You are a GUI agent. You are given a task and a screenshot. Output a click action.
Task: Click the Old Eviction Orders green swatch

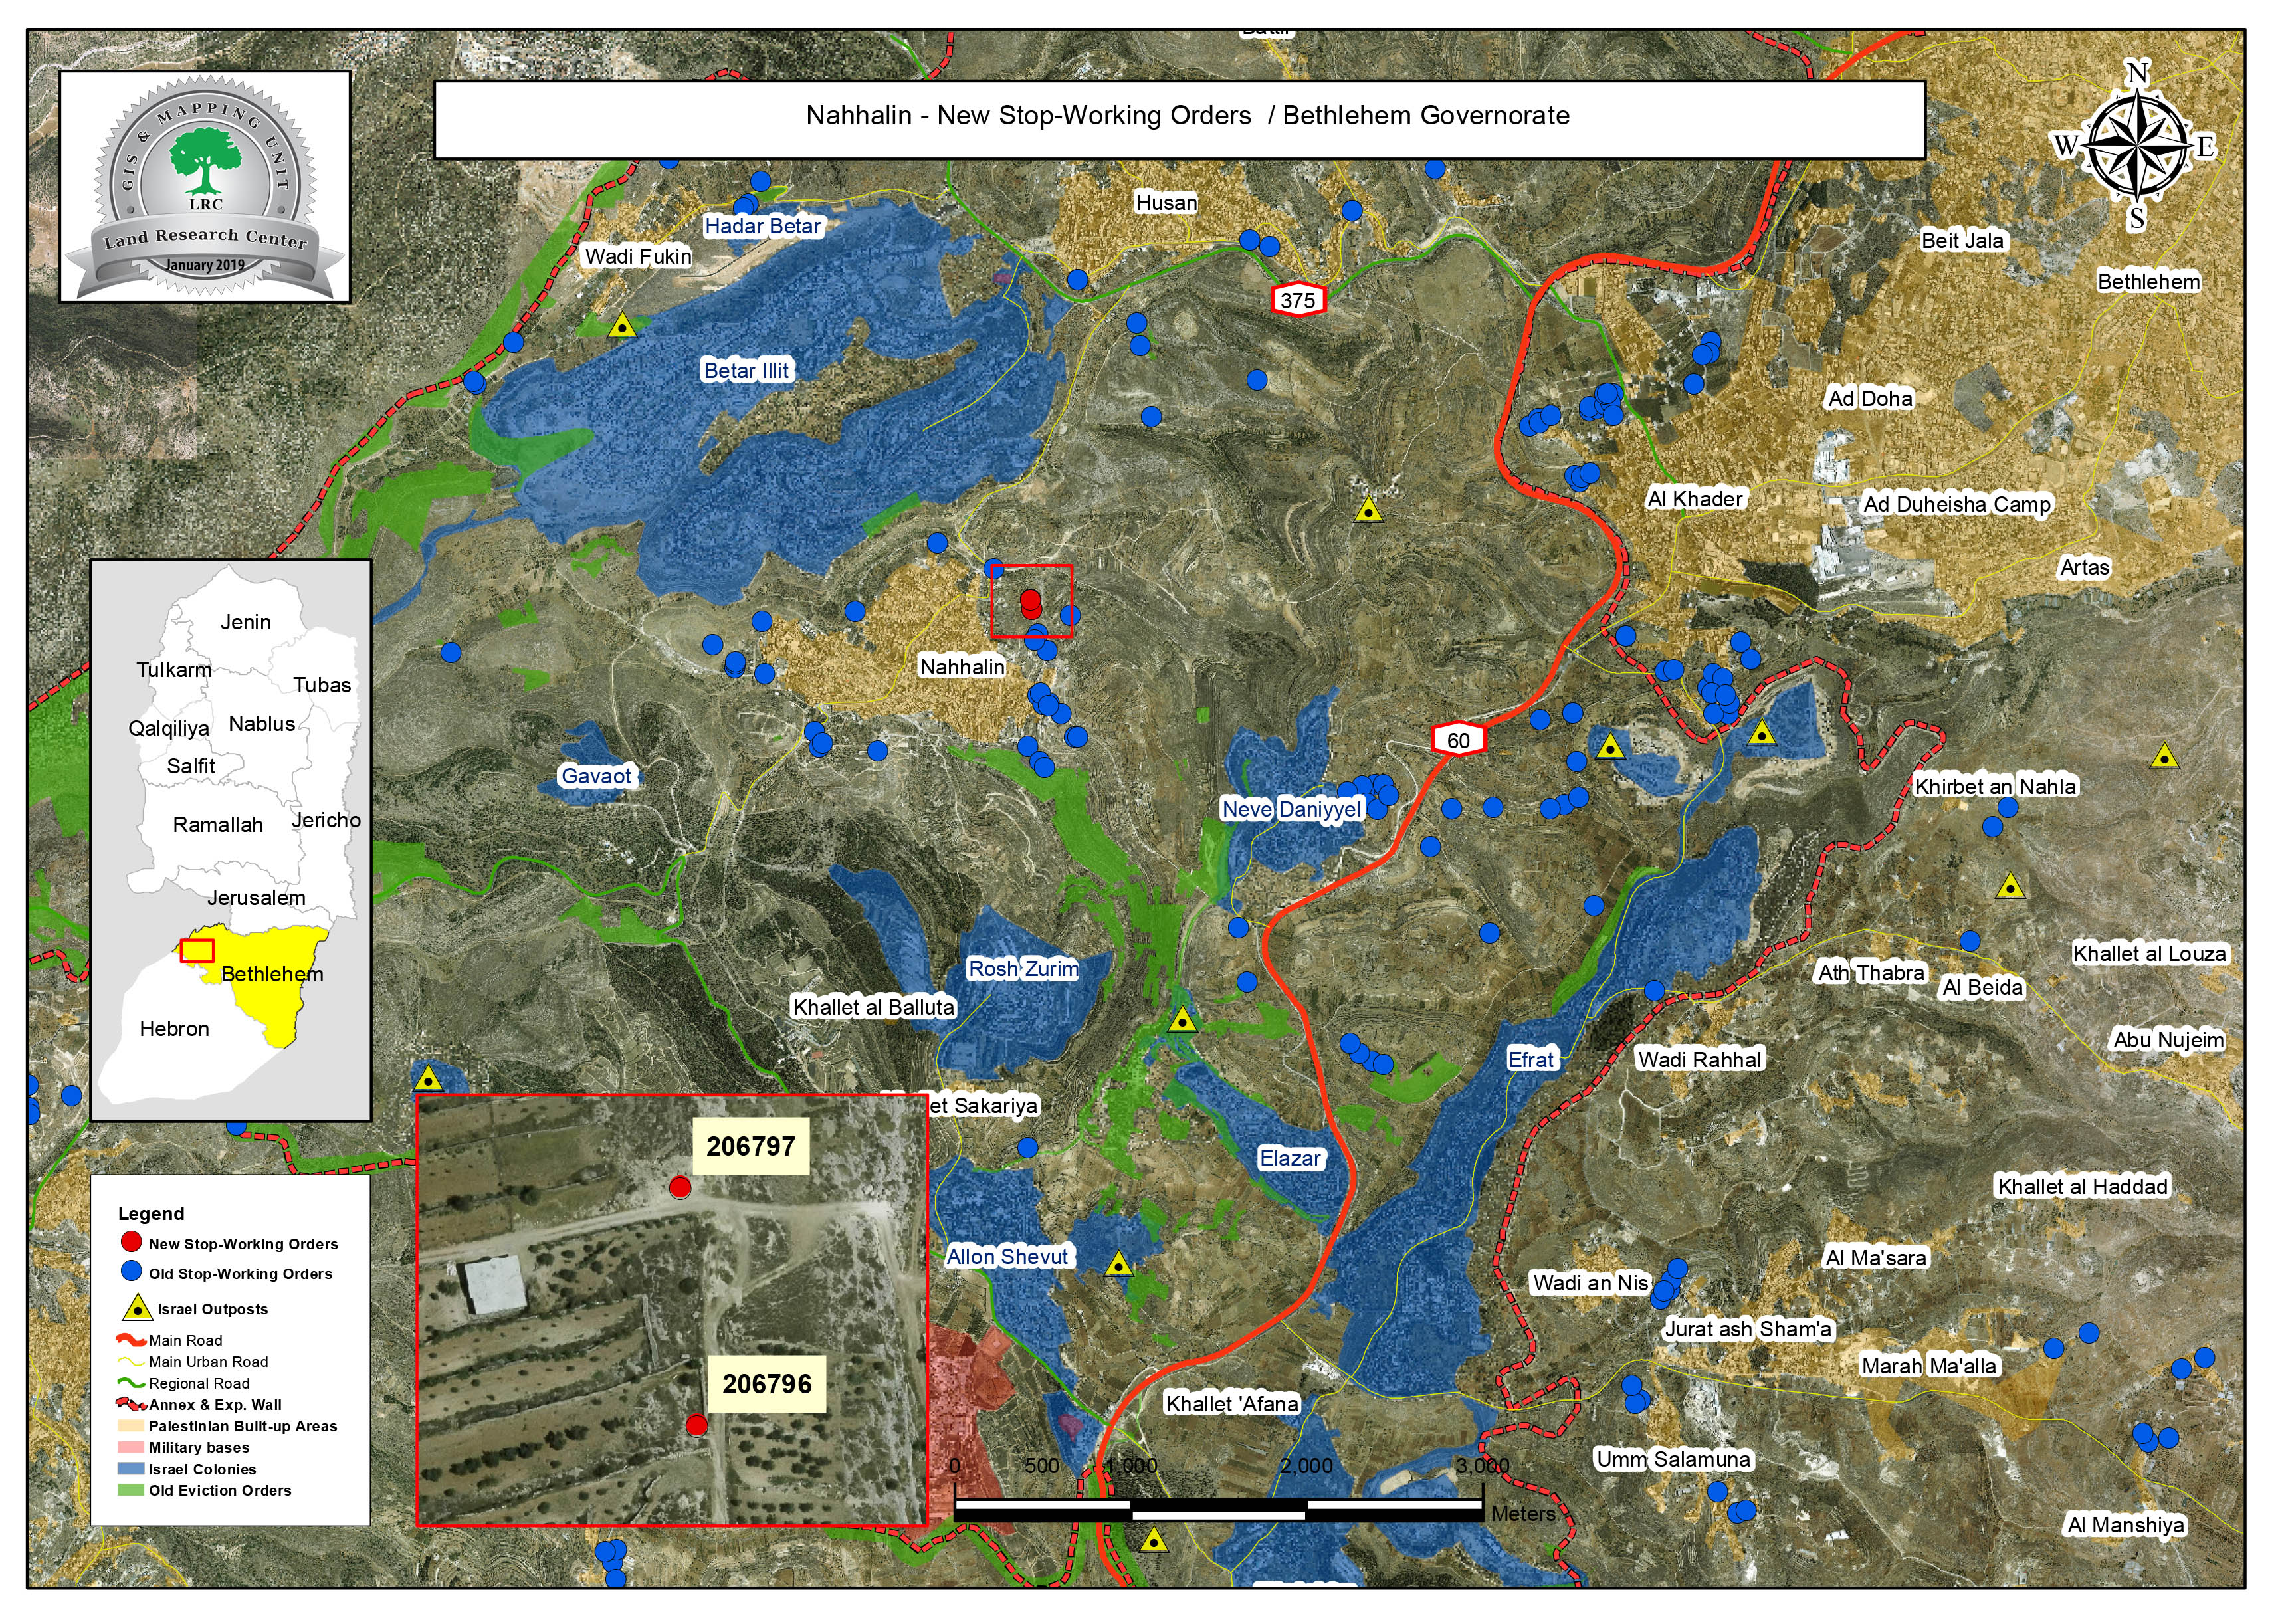point(131,1490)
